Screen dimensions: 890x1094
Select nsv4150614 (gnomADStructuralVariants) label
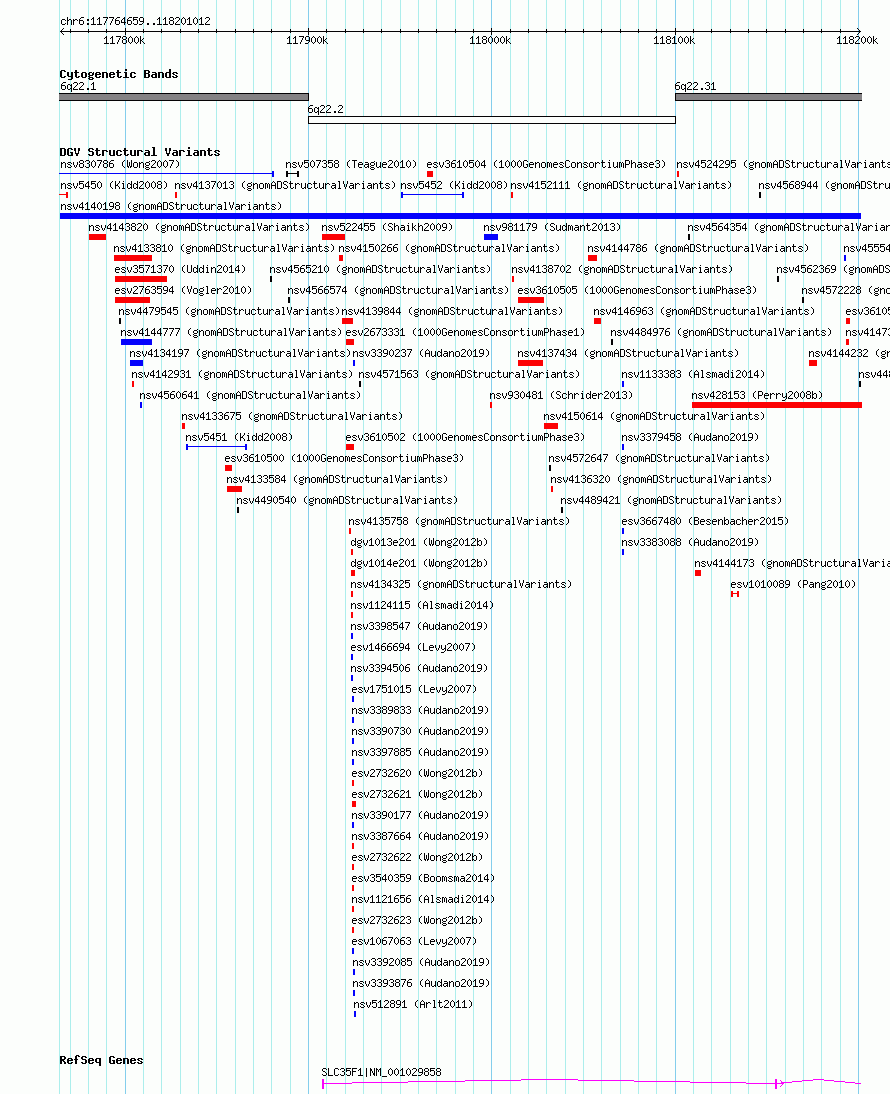pos(654,417)
